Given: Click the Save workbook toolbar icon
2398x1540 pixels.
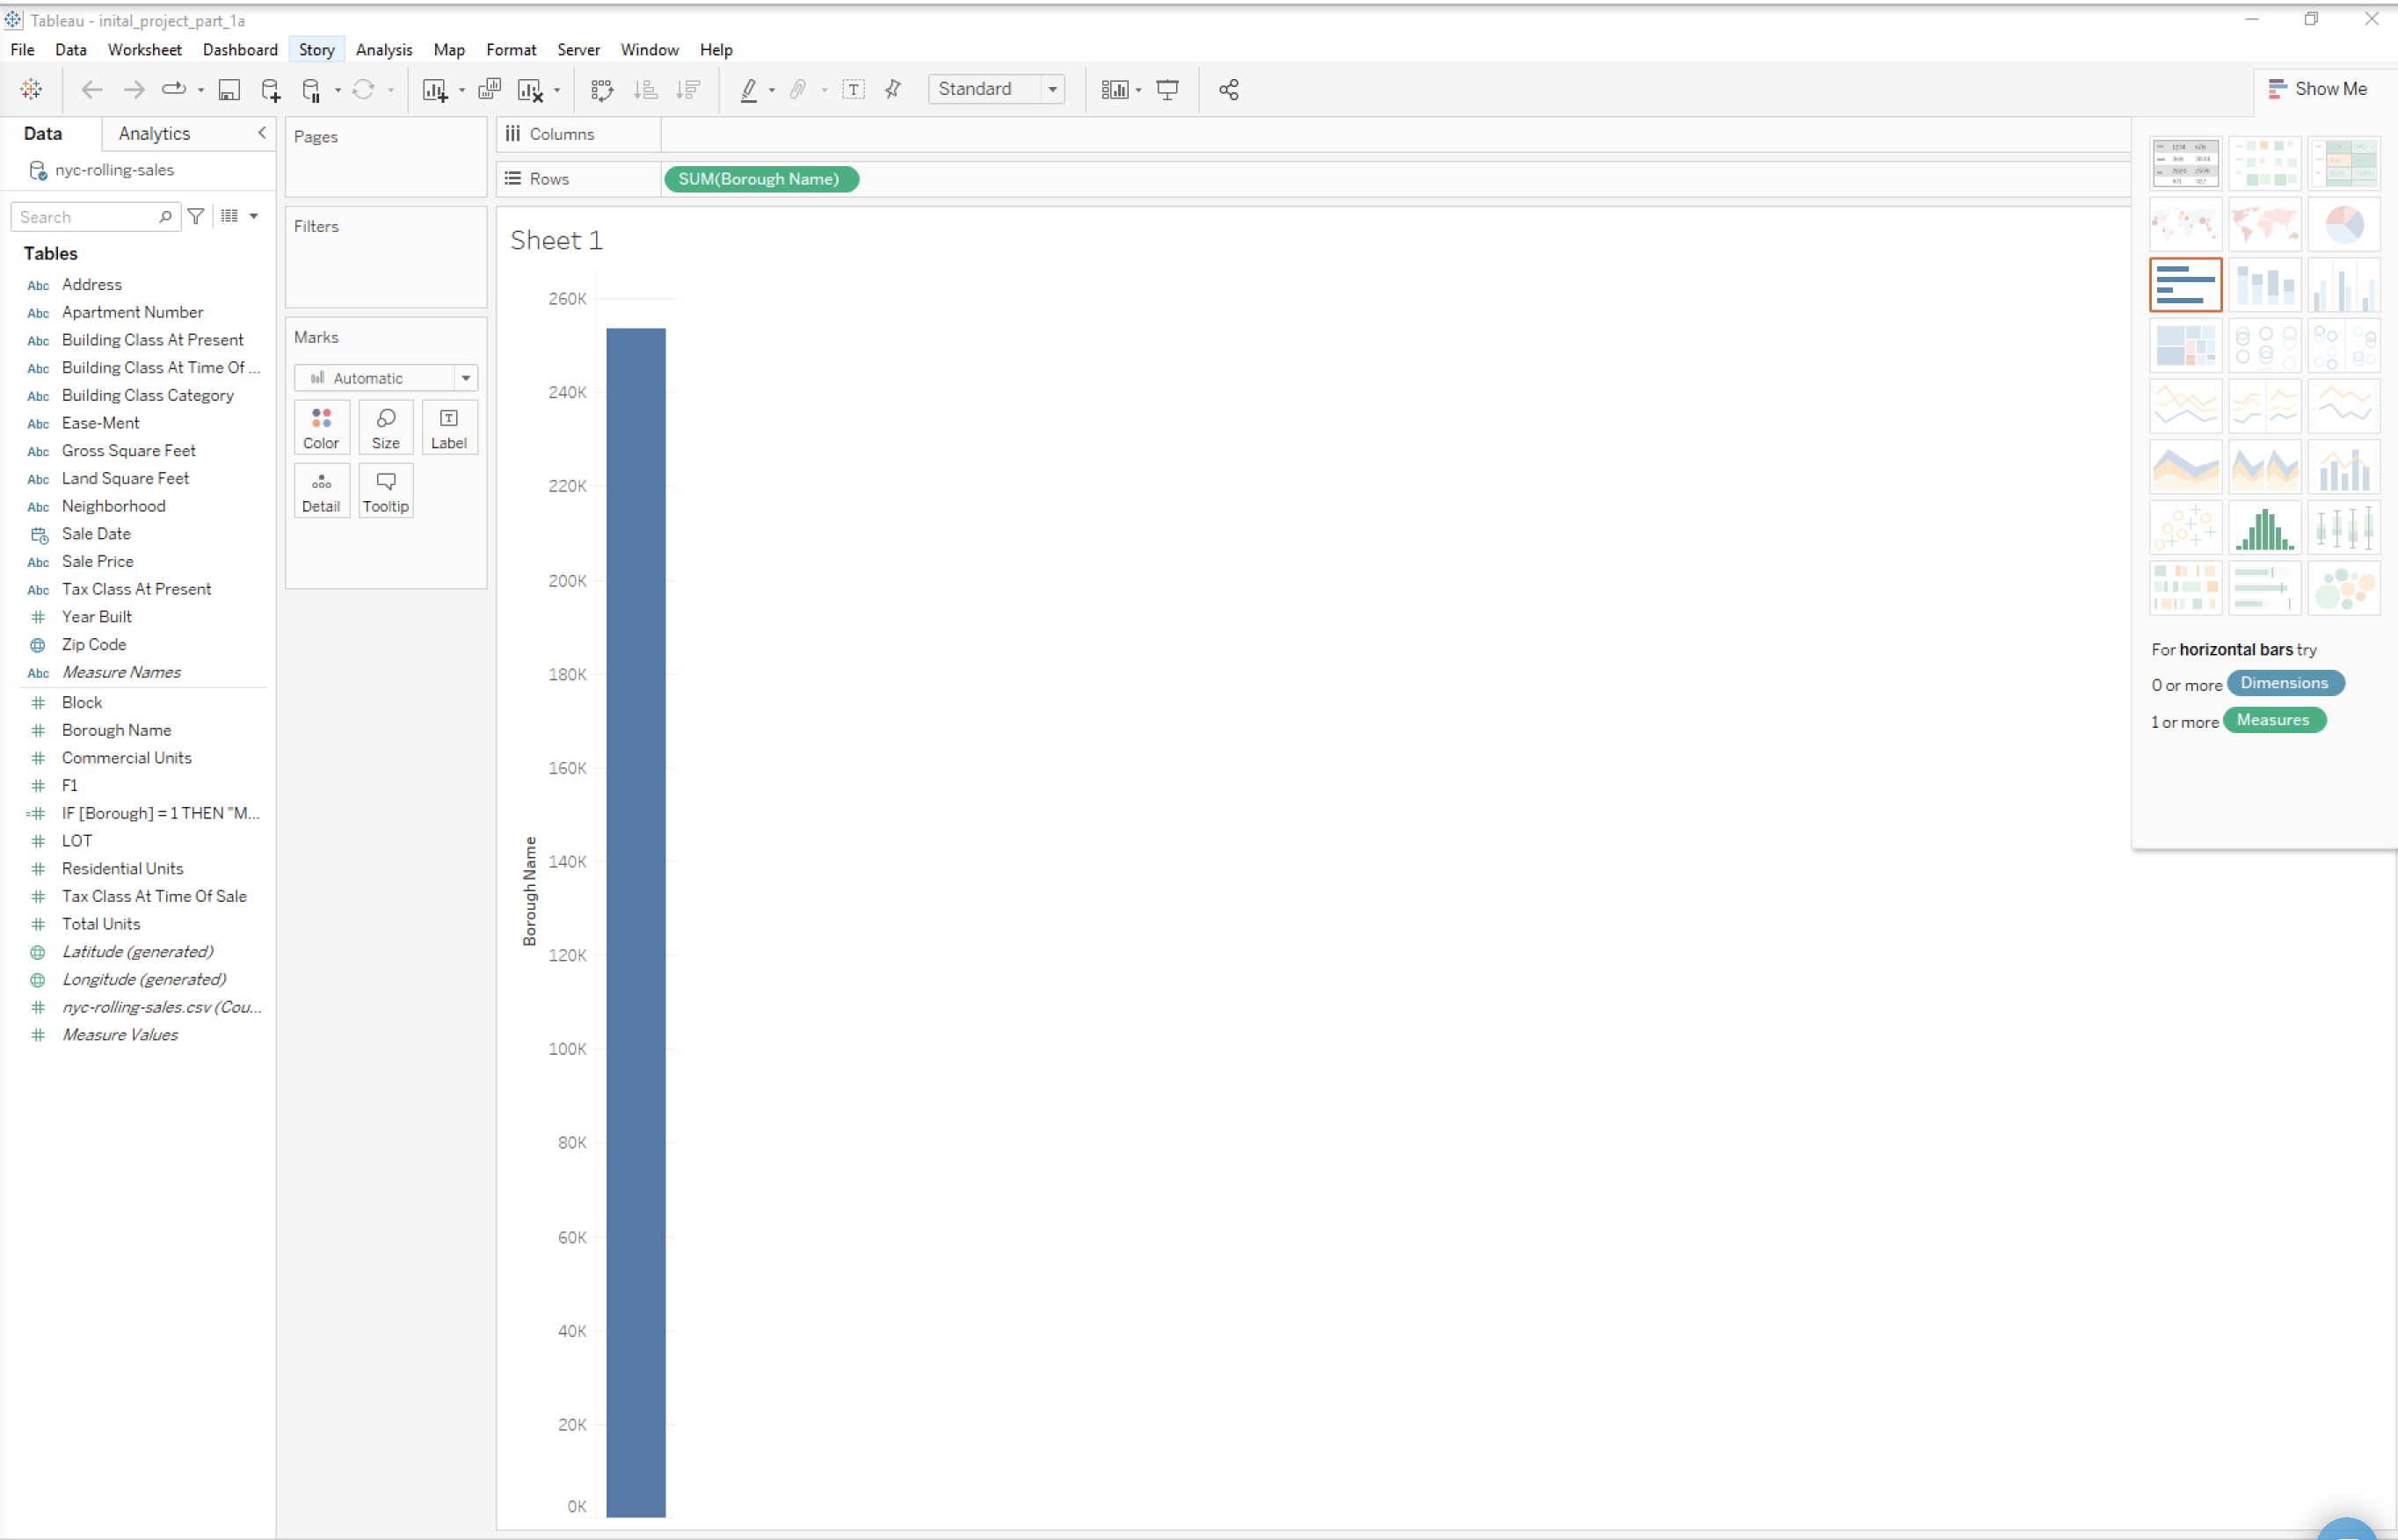Looking at the screenshot, I should click(x=229, y=90).
